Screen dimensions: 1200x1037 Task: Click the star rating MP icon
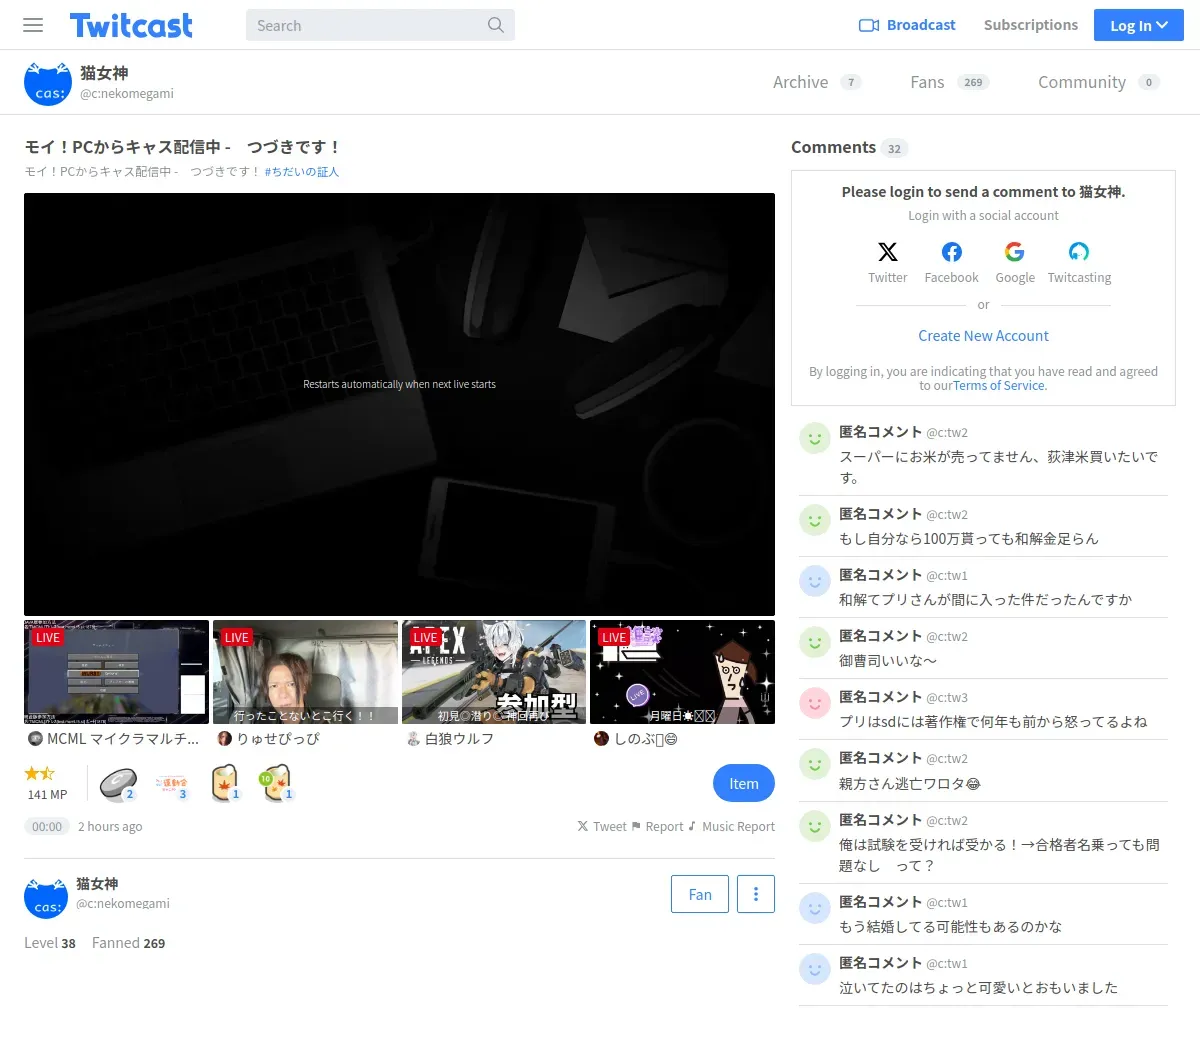[40, 774]
